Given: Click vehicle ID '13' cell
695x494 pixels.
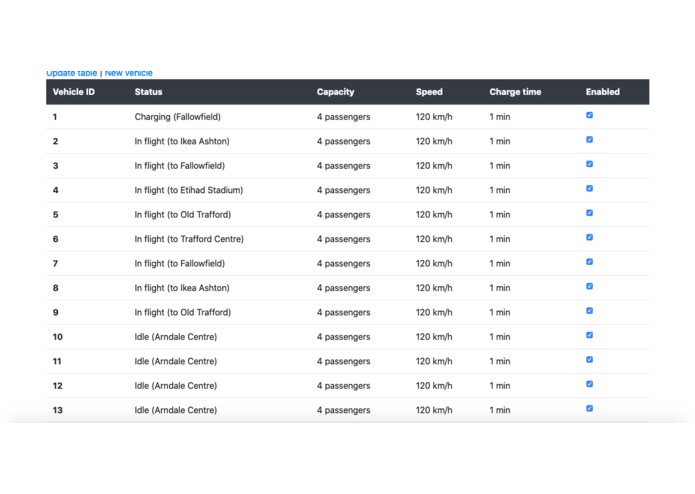Looking at the screenshot, I should coord(58,410).
